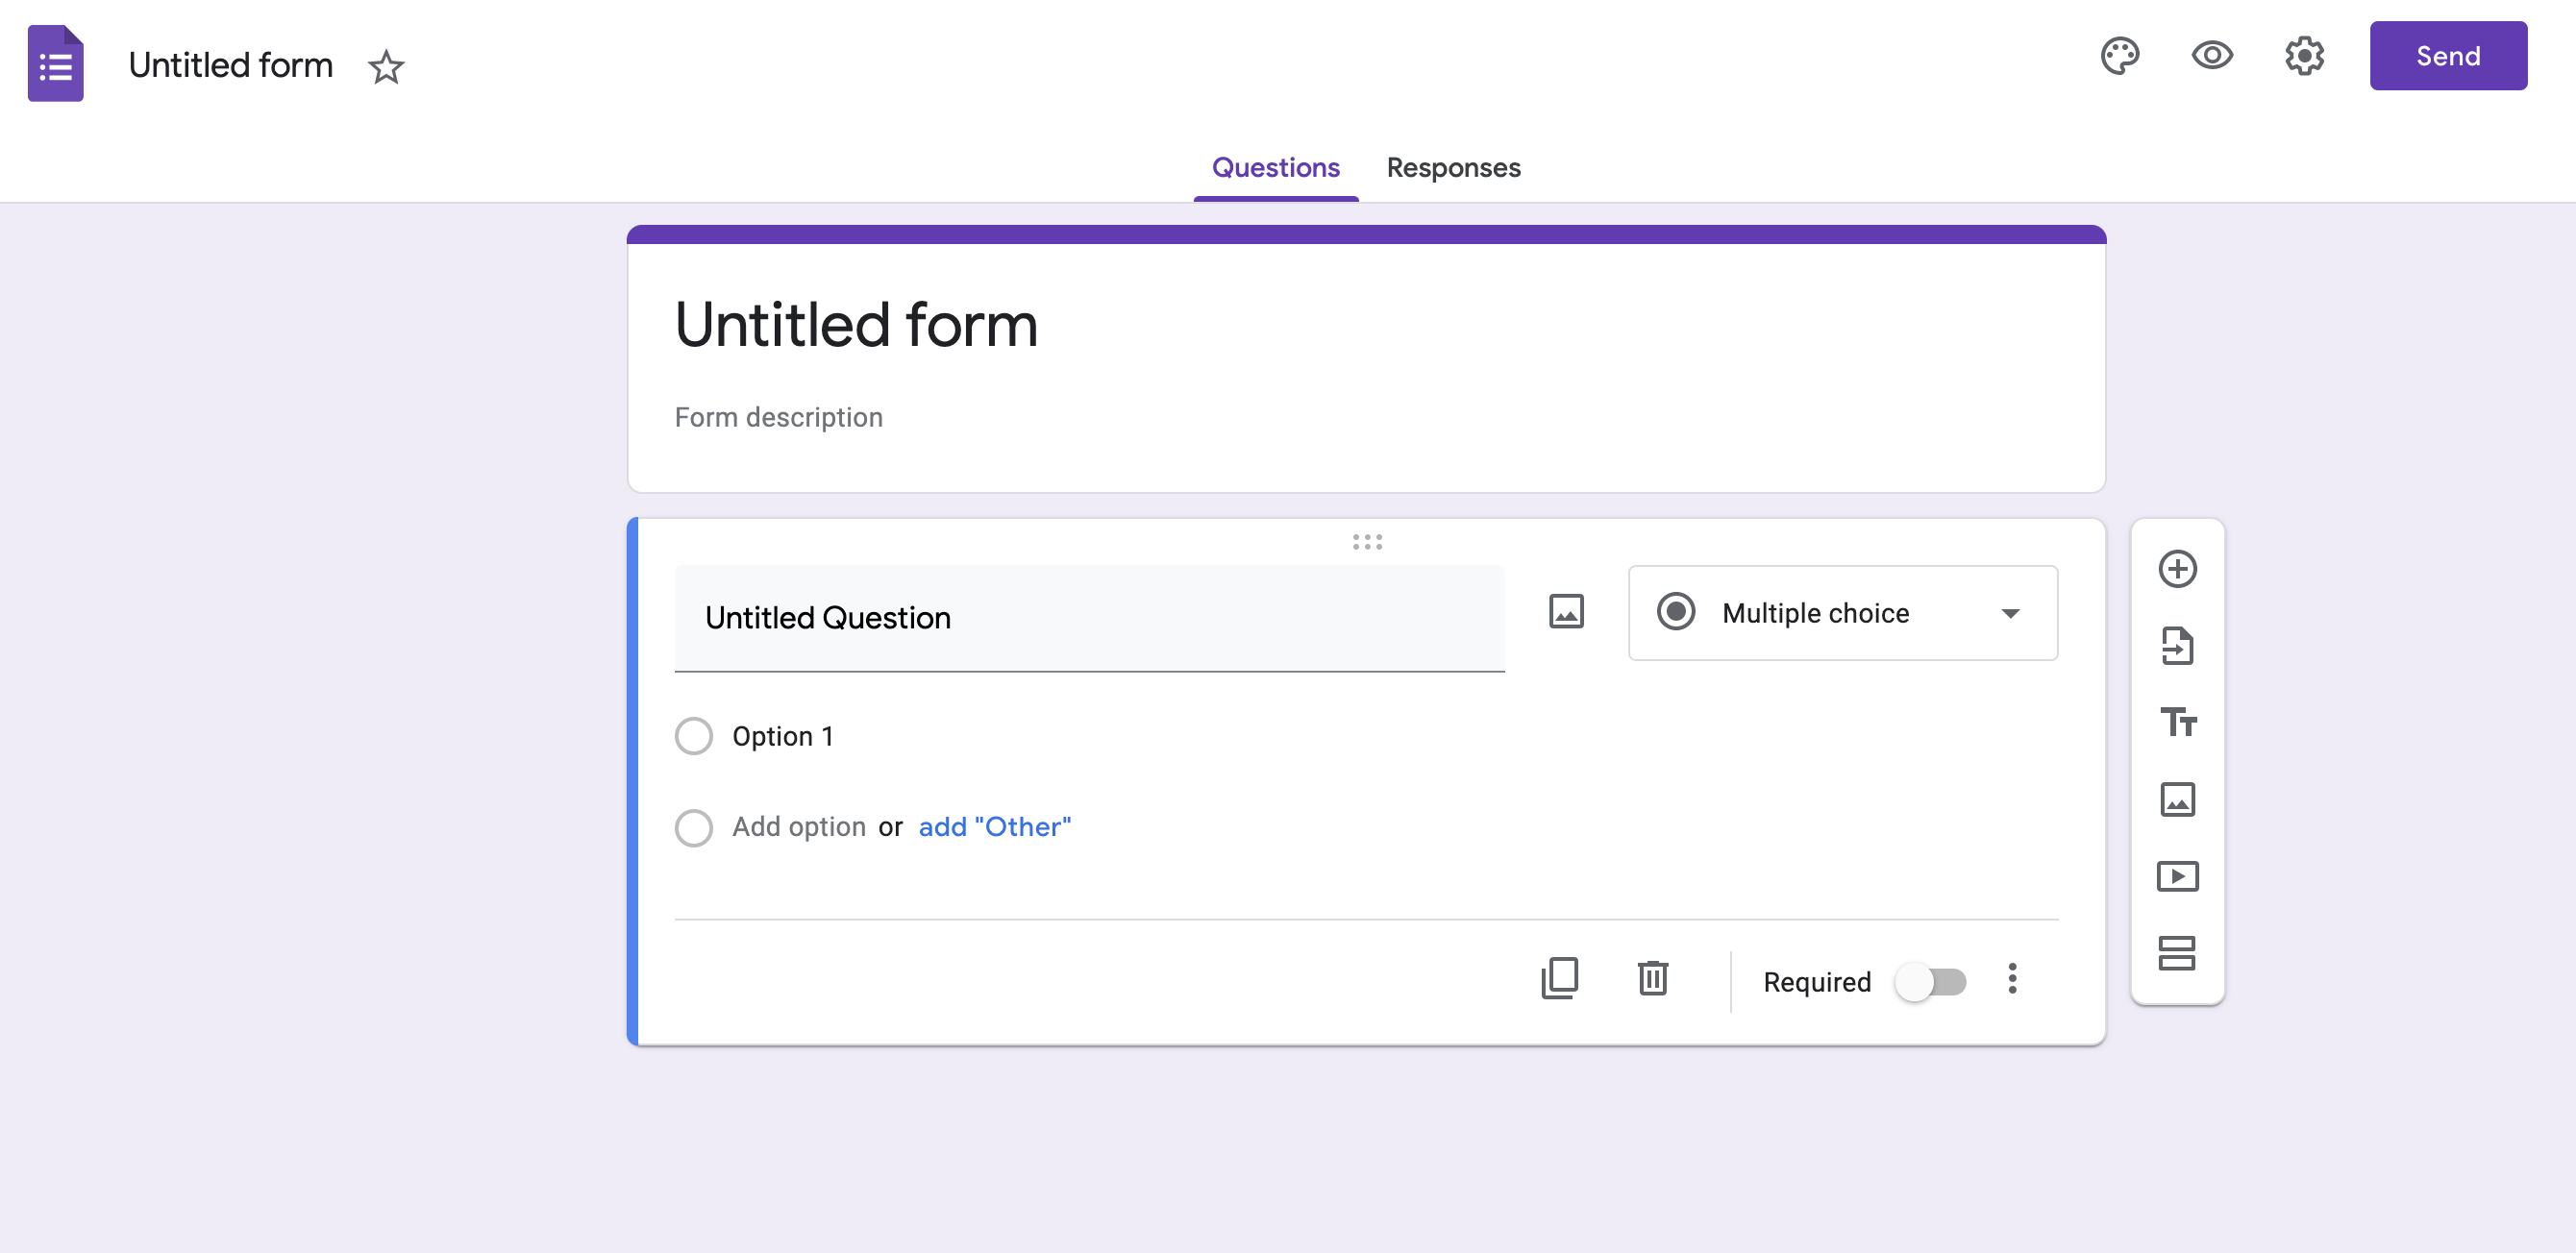Preview the form with eye icon

click(x=2212, y=56)
